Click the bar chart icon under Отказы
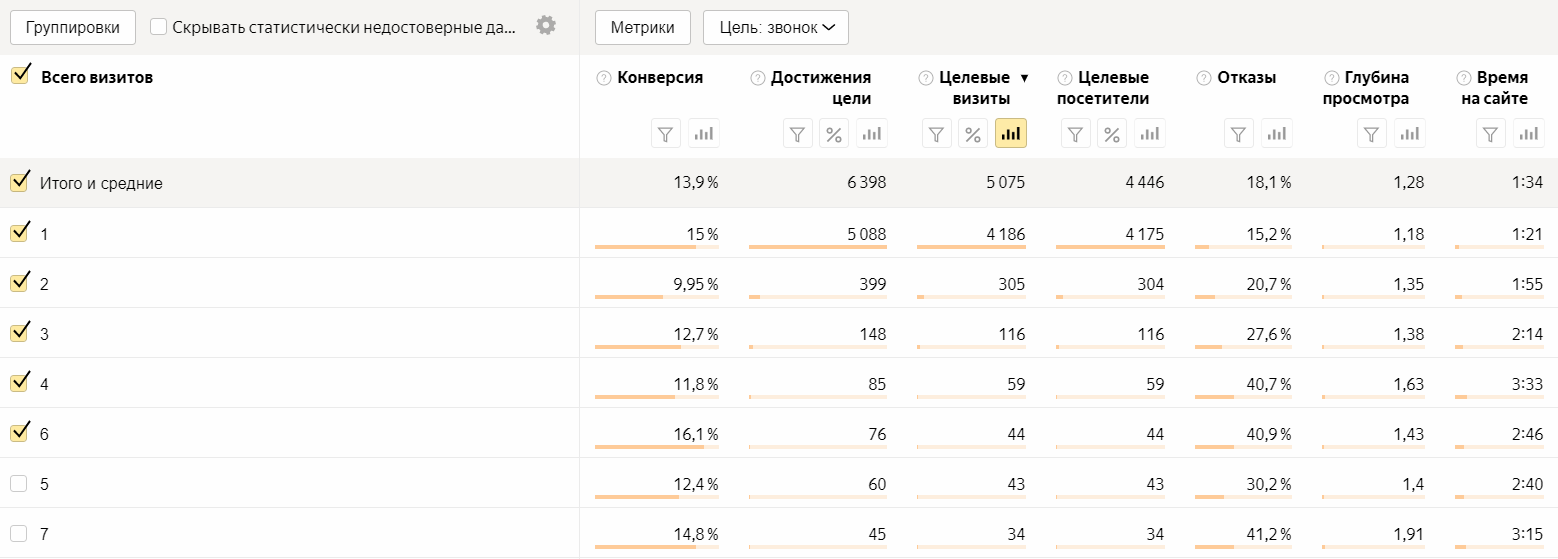This screenshot has width=1558, height=559. point(1276,133)
